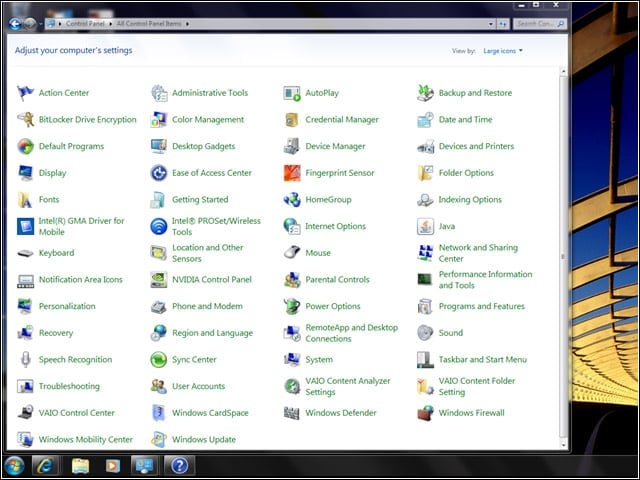Open the Date and Time clock icon

pos(425,120)
